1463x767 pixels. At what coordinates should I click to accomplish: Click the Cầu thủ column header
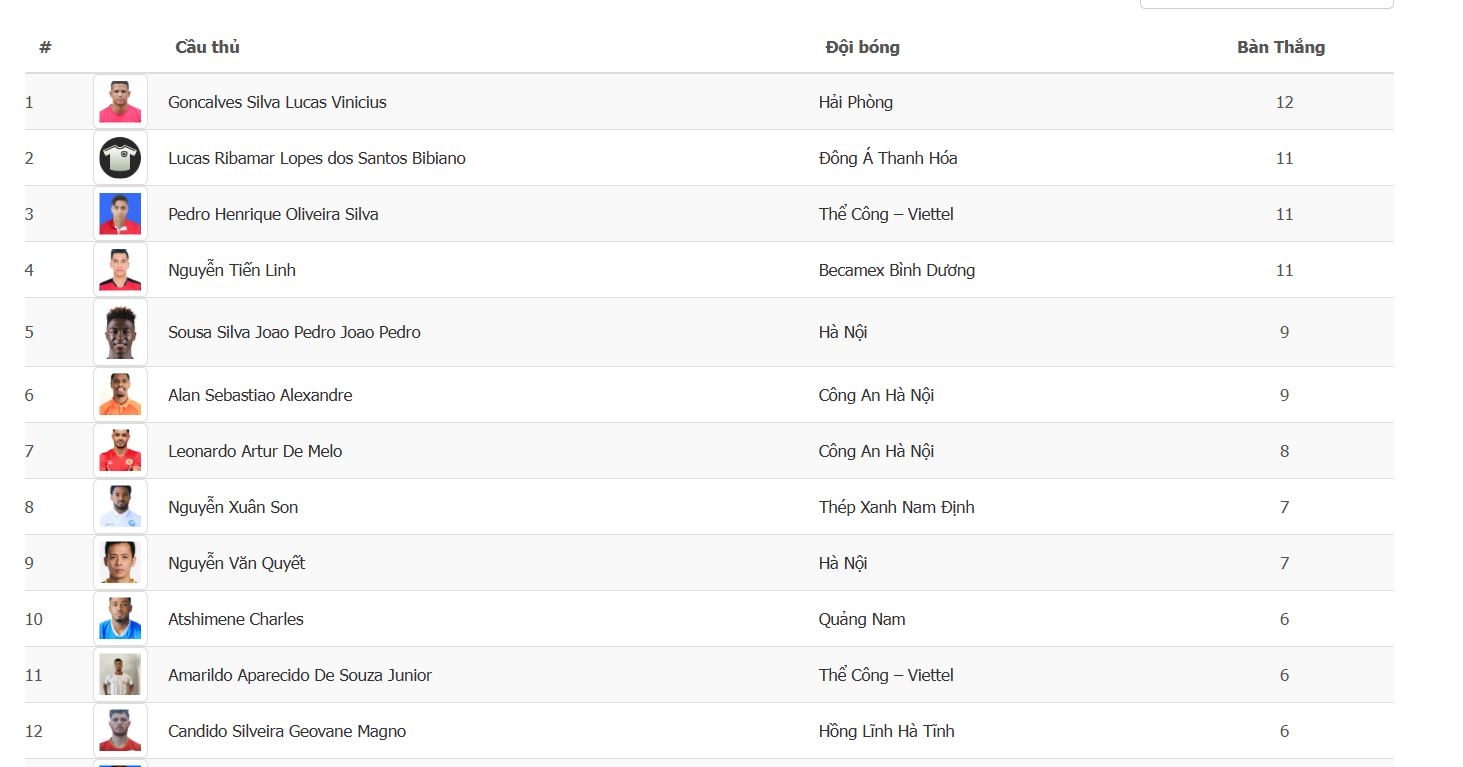pyautogui.click(x=207, y=47)
